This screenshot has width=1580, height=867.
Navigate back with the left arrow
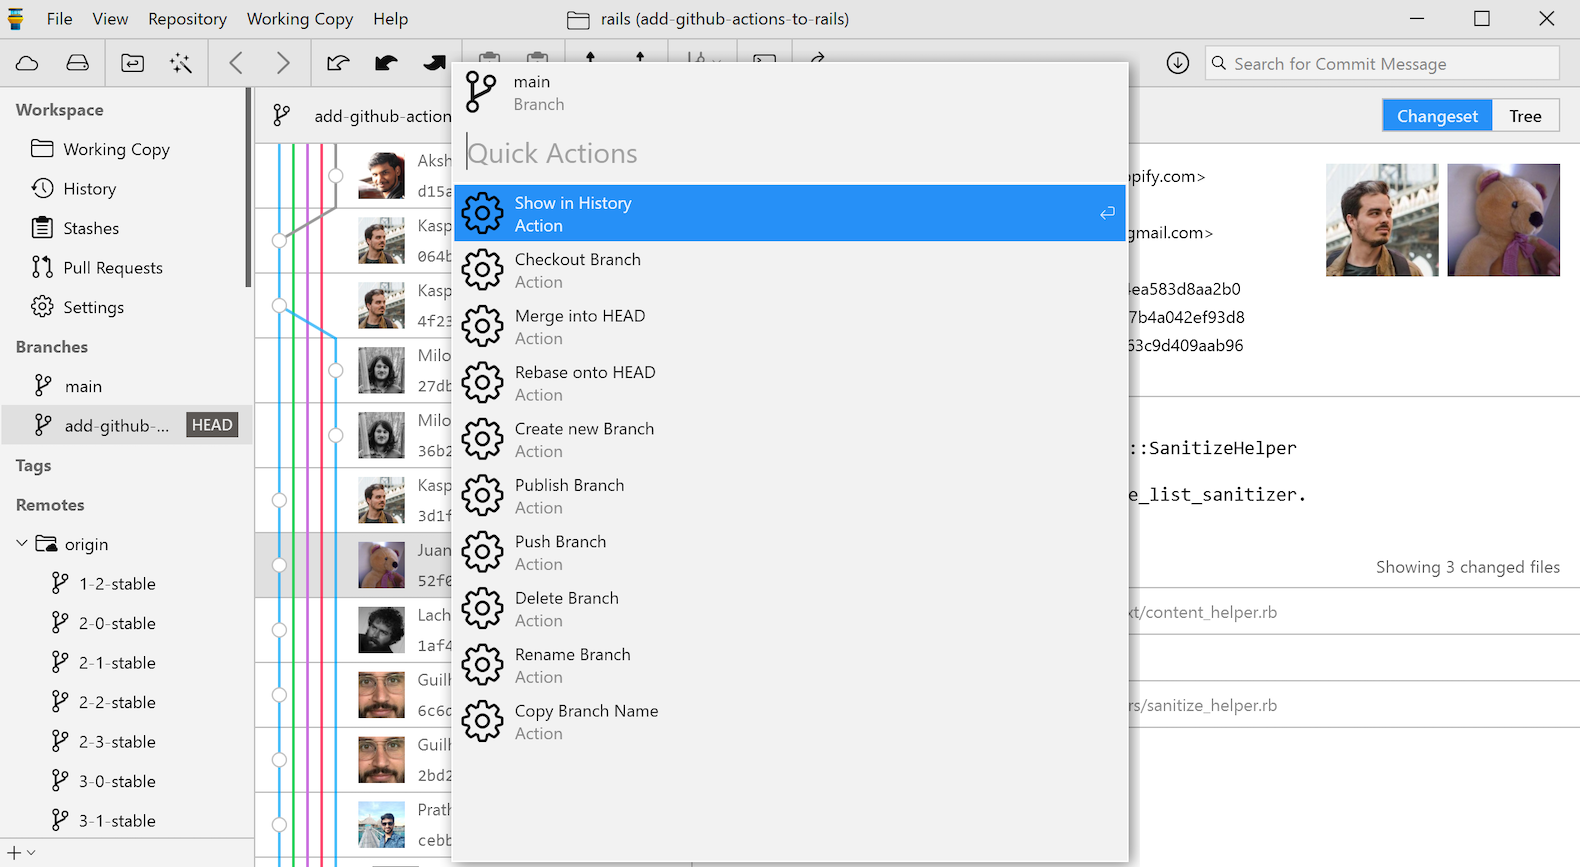(236, 64)
